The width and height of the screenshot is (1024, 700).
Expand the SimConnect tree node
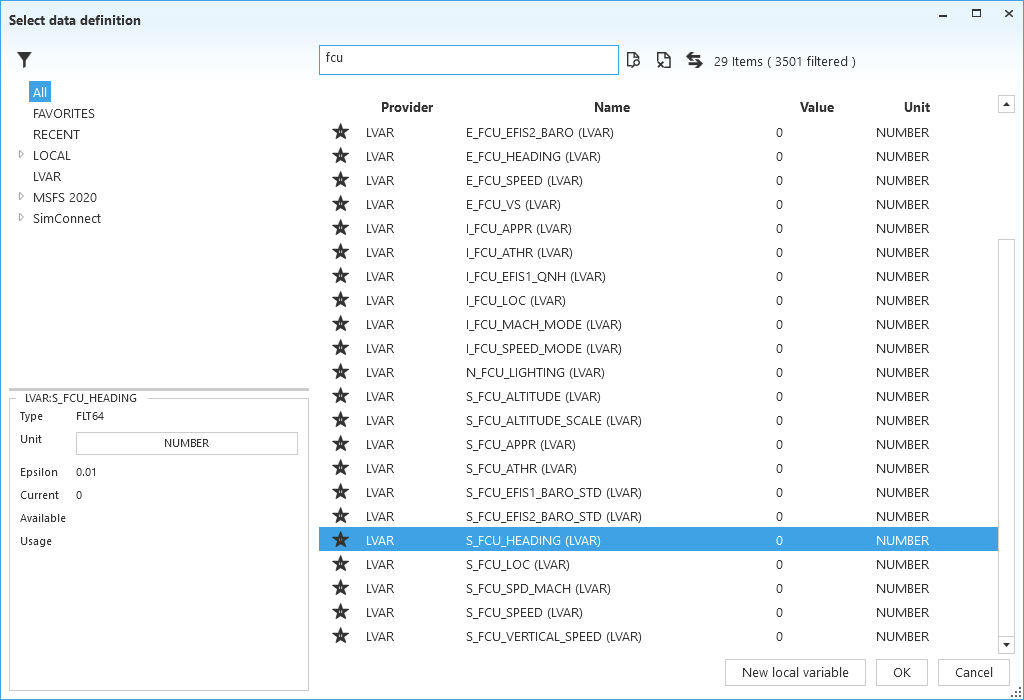point(21,218)
